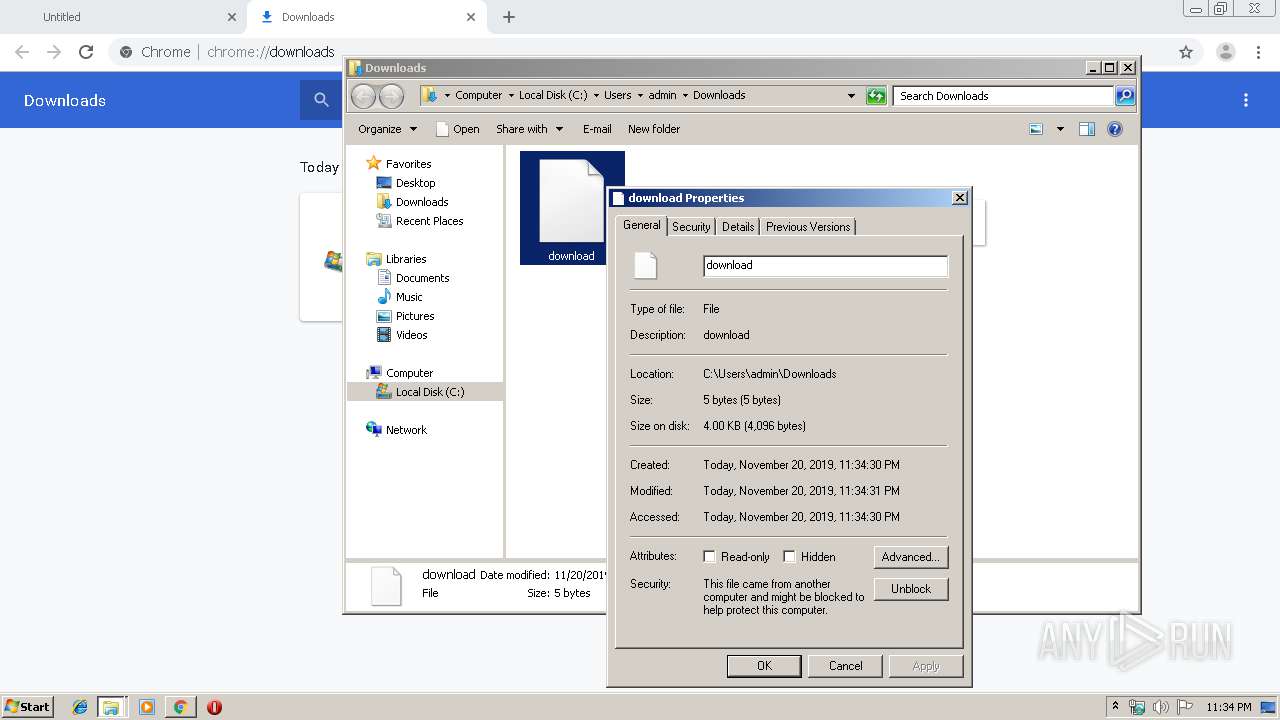Expand Local Disk (C:) breadcrumb arrow

pos(595,96)
